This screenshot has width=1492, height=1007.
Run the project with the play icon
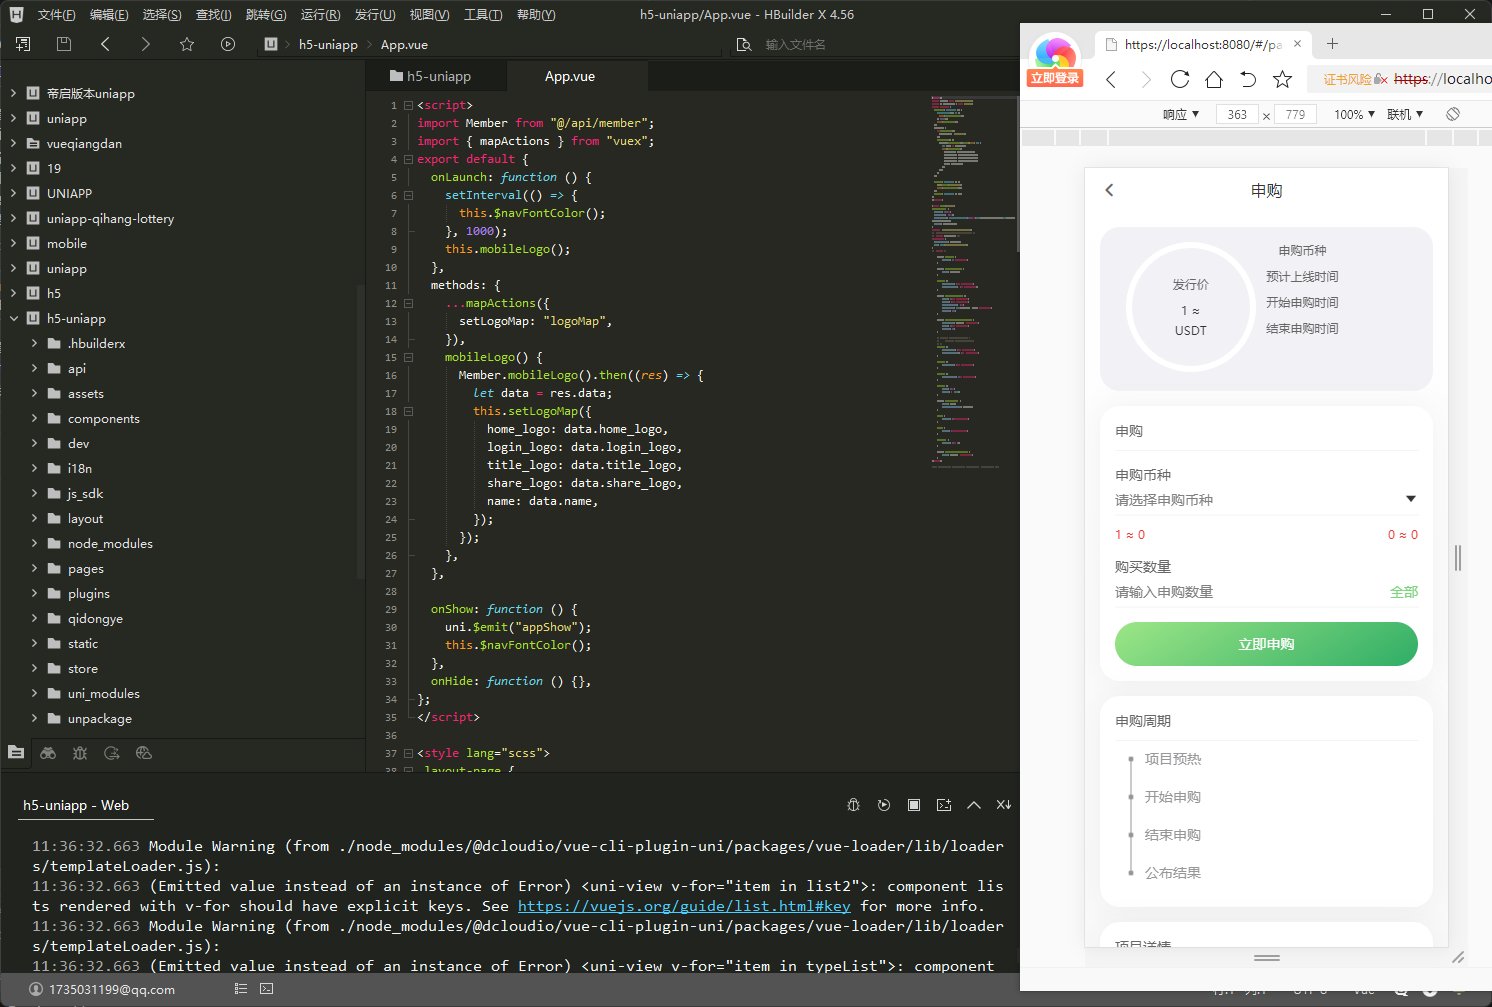(228, 44)
